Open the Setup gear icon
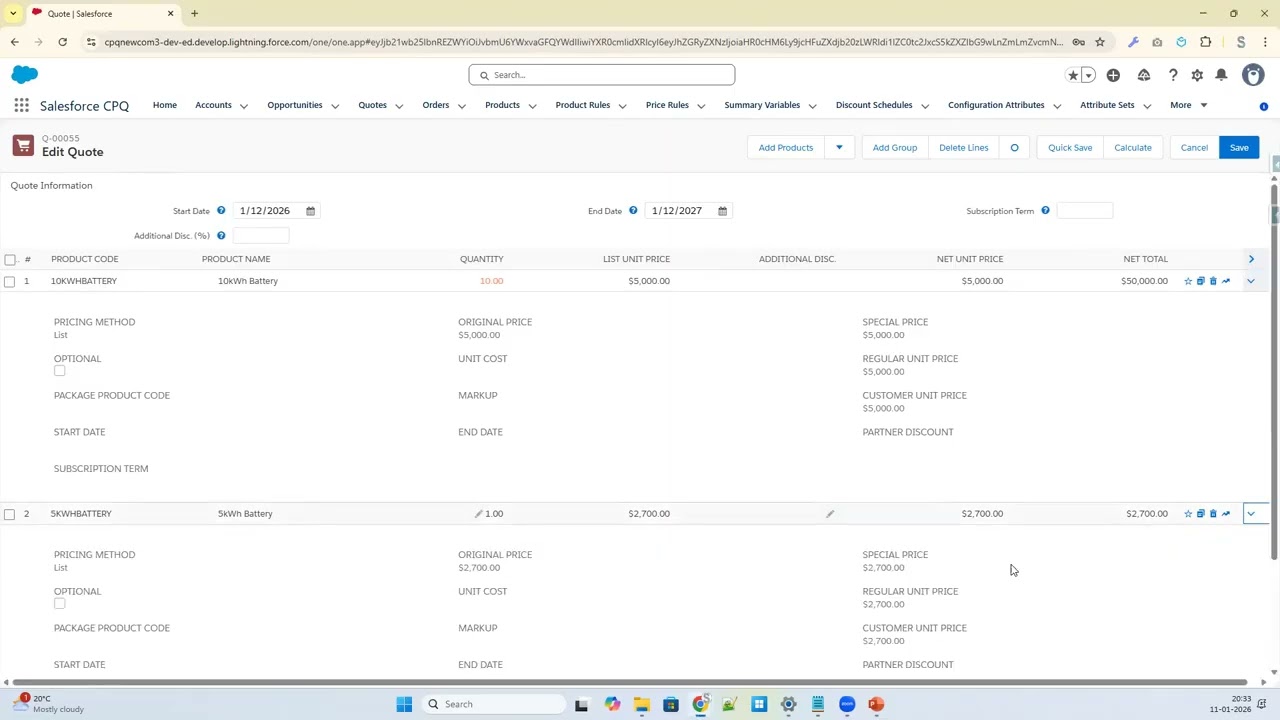 click(1197, 75)
